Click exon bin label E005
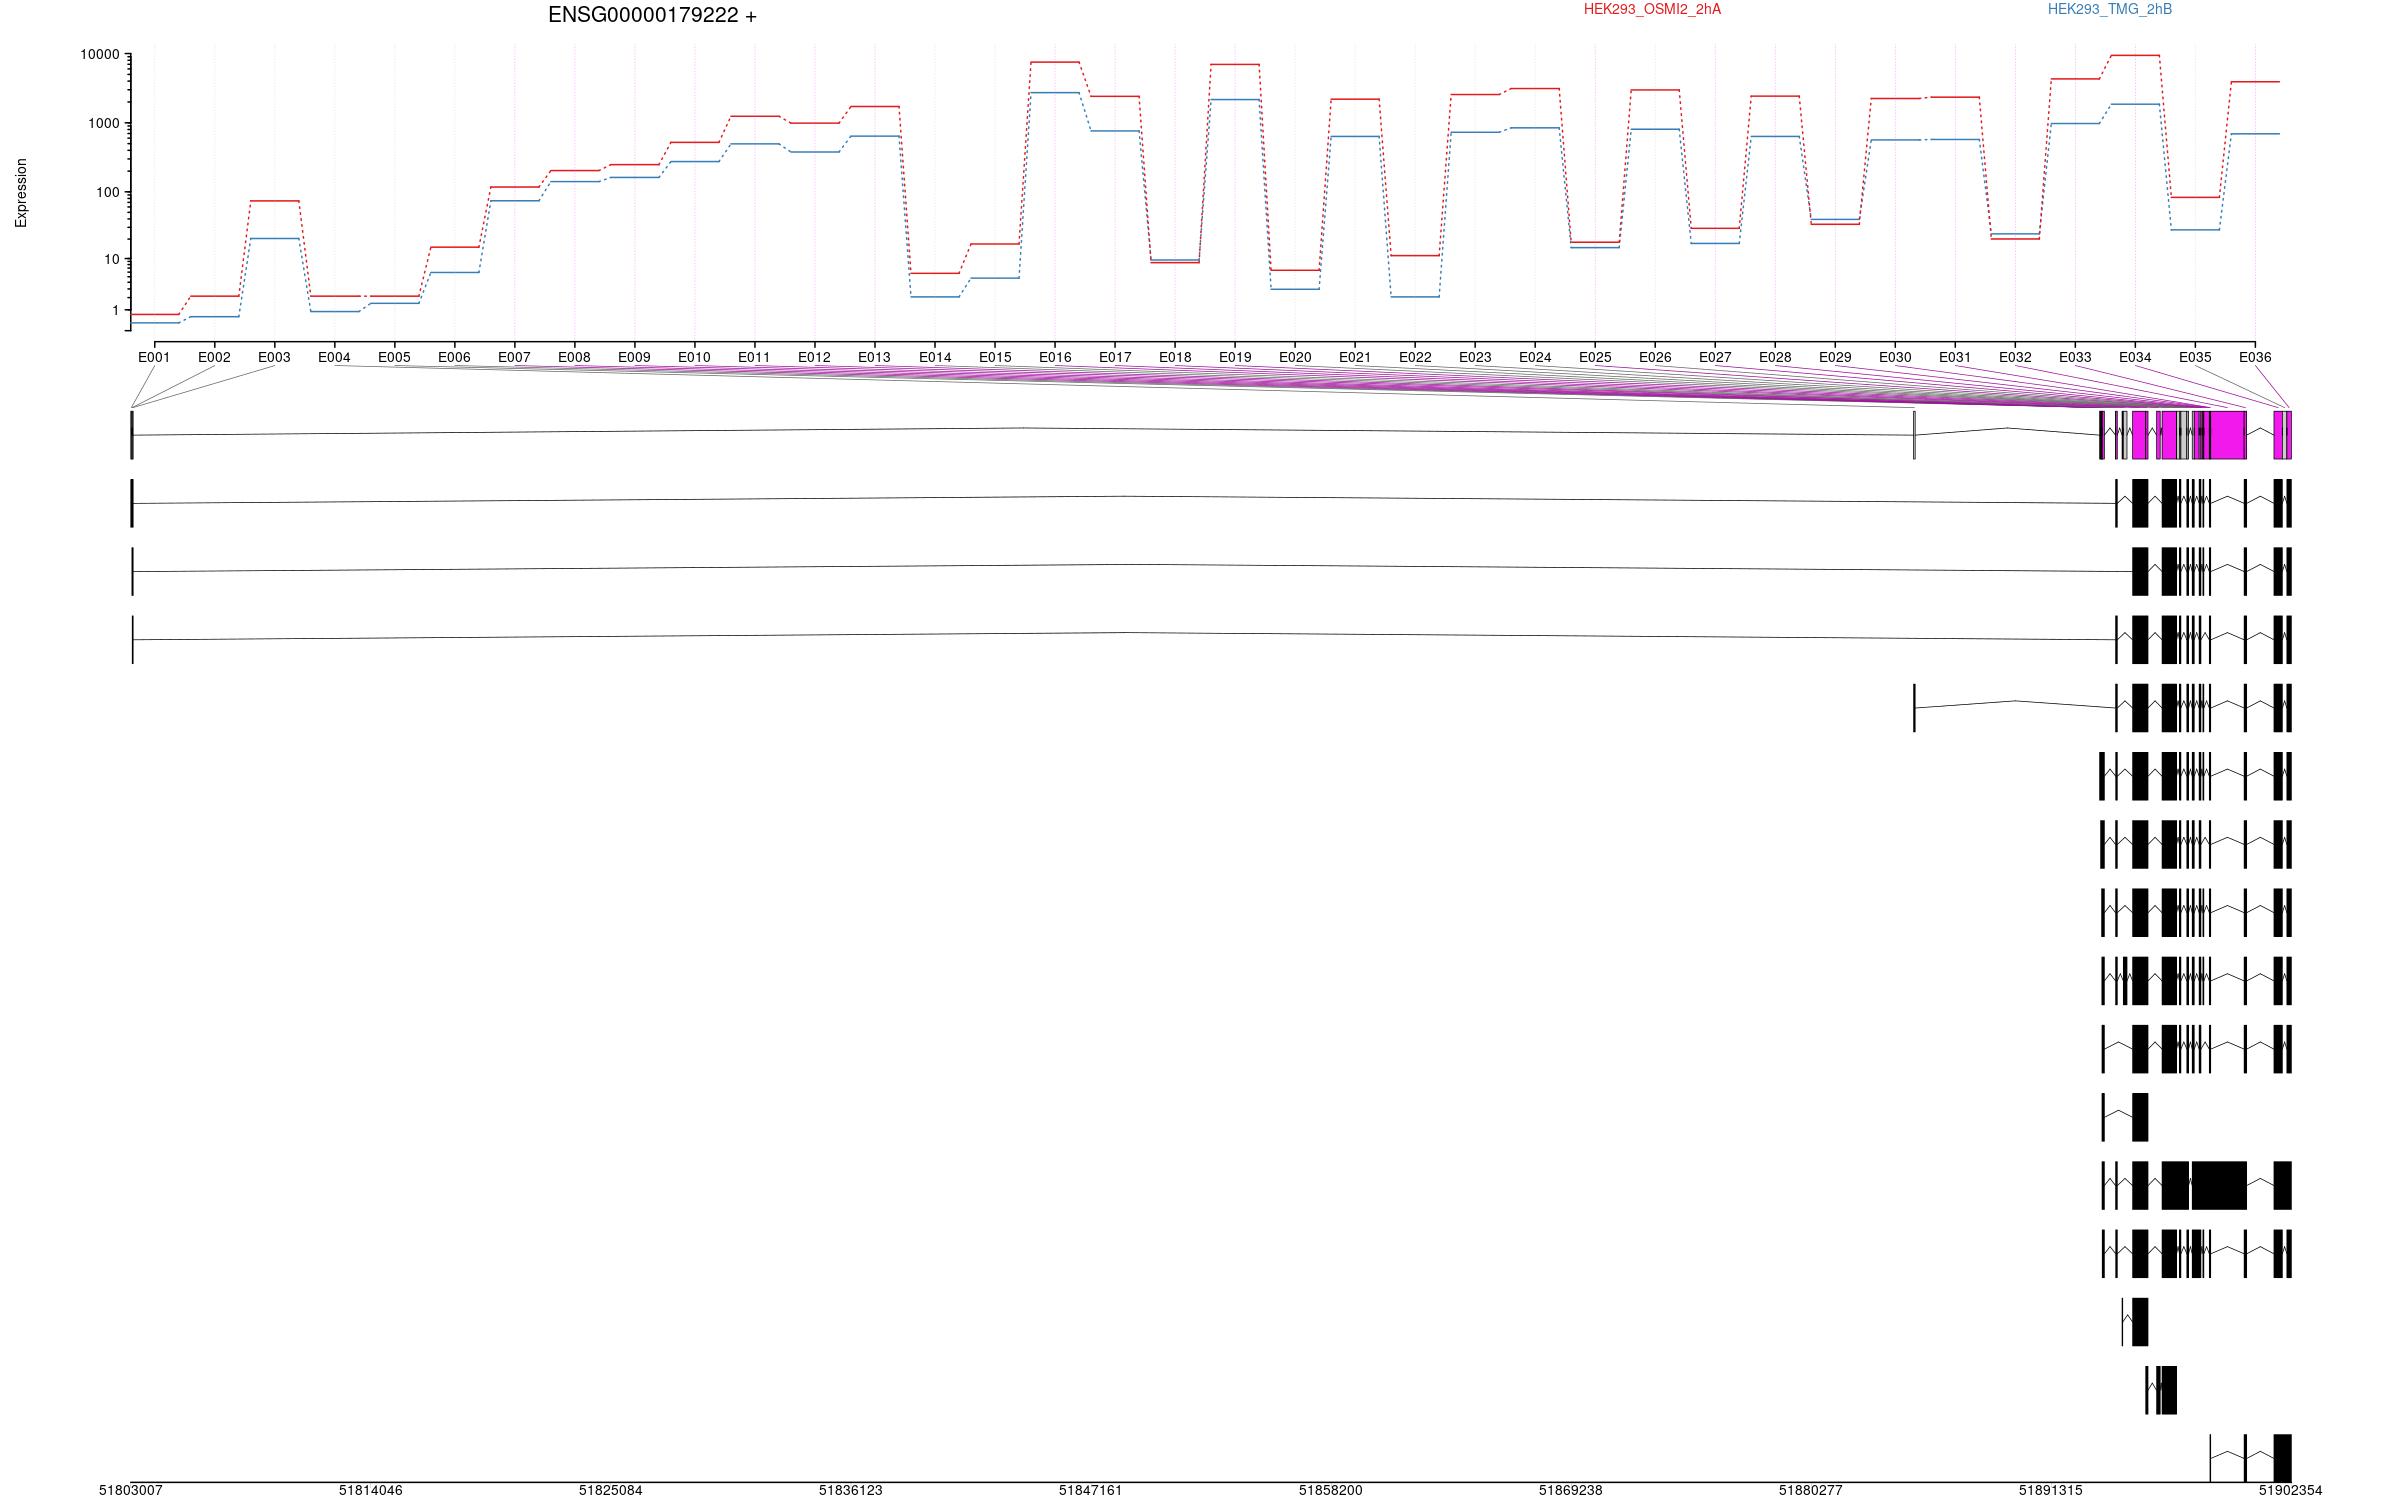Viewport: 2400px width, 1510px height. [x=394, y=357]
